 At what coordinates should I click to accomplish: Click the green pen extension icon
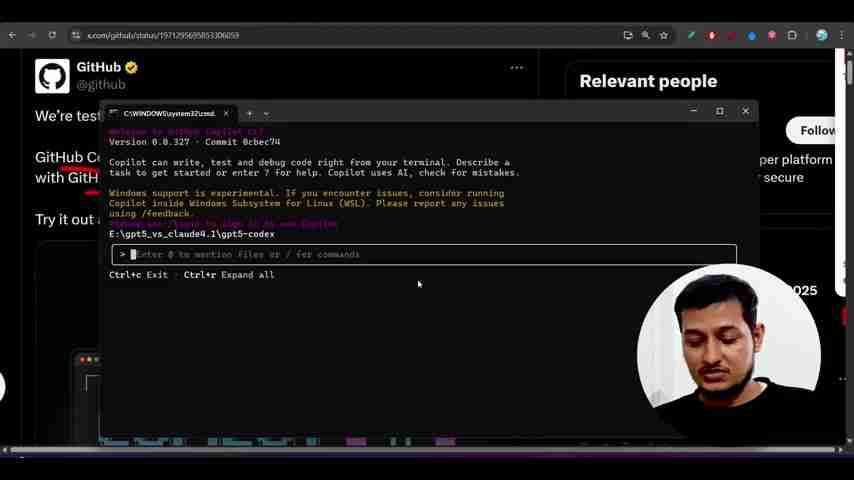[691, 35]
